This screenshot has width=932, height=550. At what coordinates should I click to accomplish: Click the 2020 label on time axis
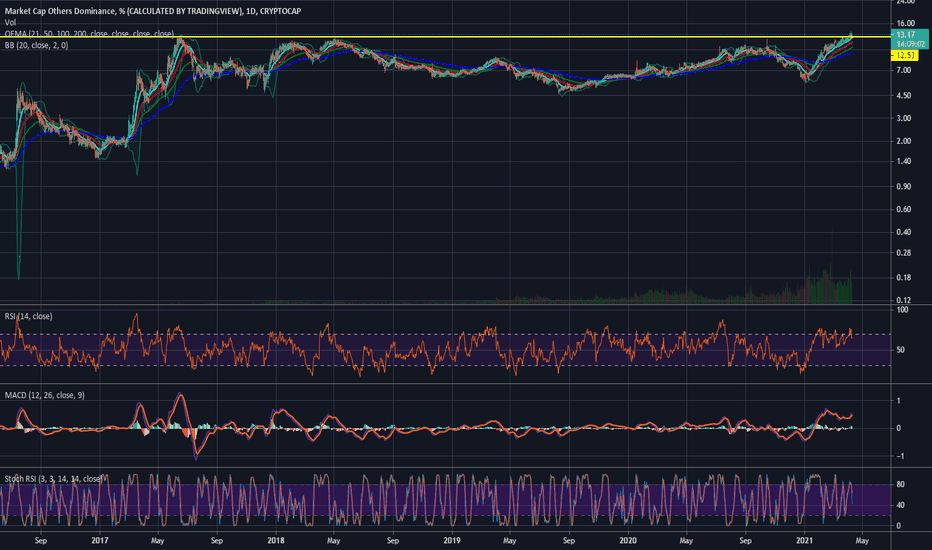point(628,540)
